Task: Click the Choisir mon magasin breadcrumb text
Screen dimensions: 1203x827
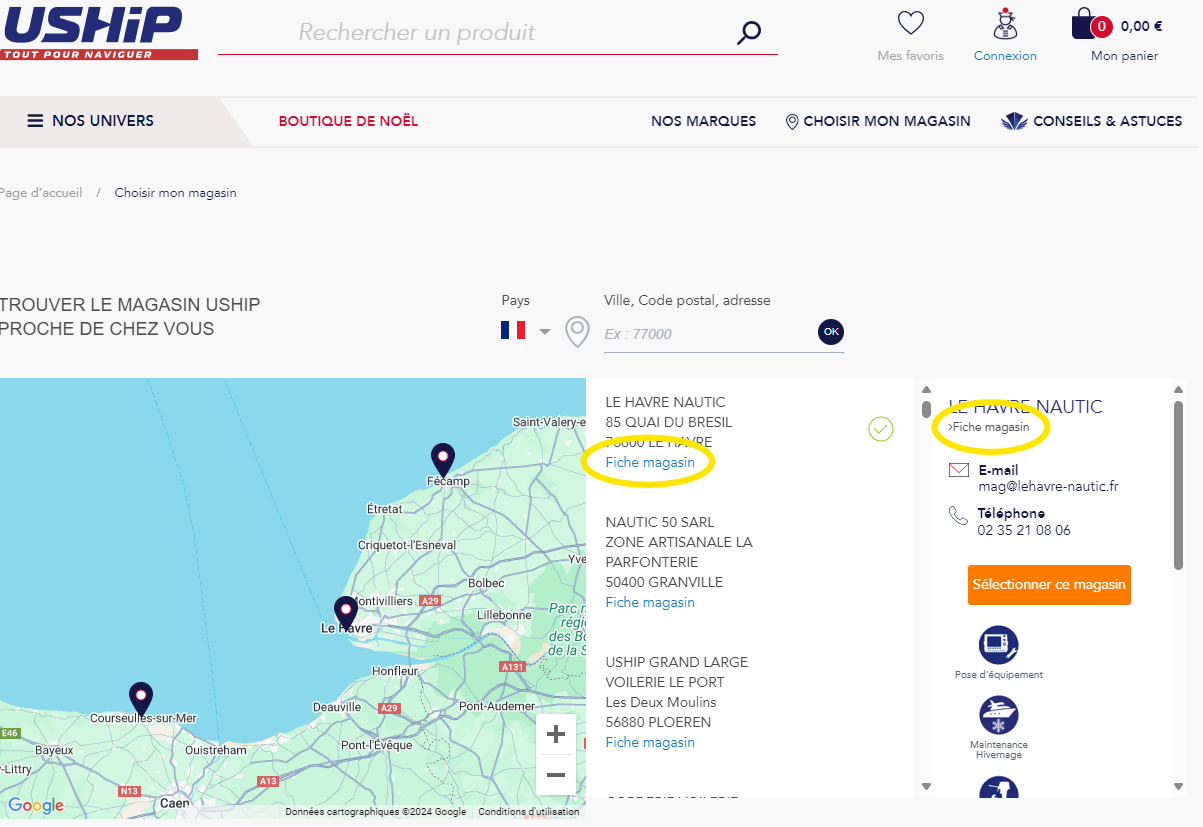Action: 176,193
